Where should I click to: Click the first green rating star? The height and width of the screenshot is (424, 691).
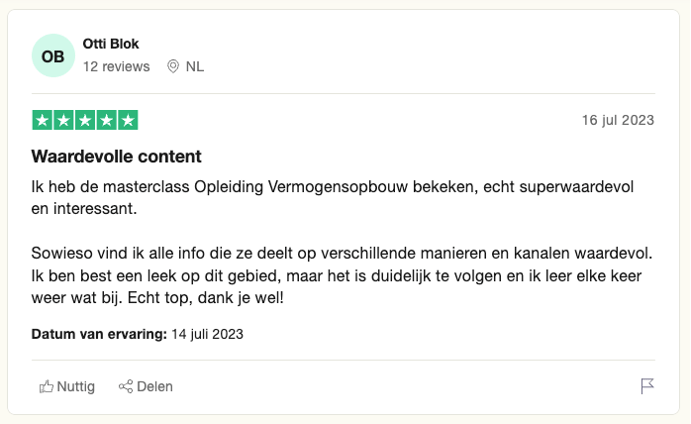[42, 120]
